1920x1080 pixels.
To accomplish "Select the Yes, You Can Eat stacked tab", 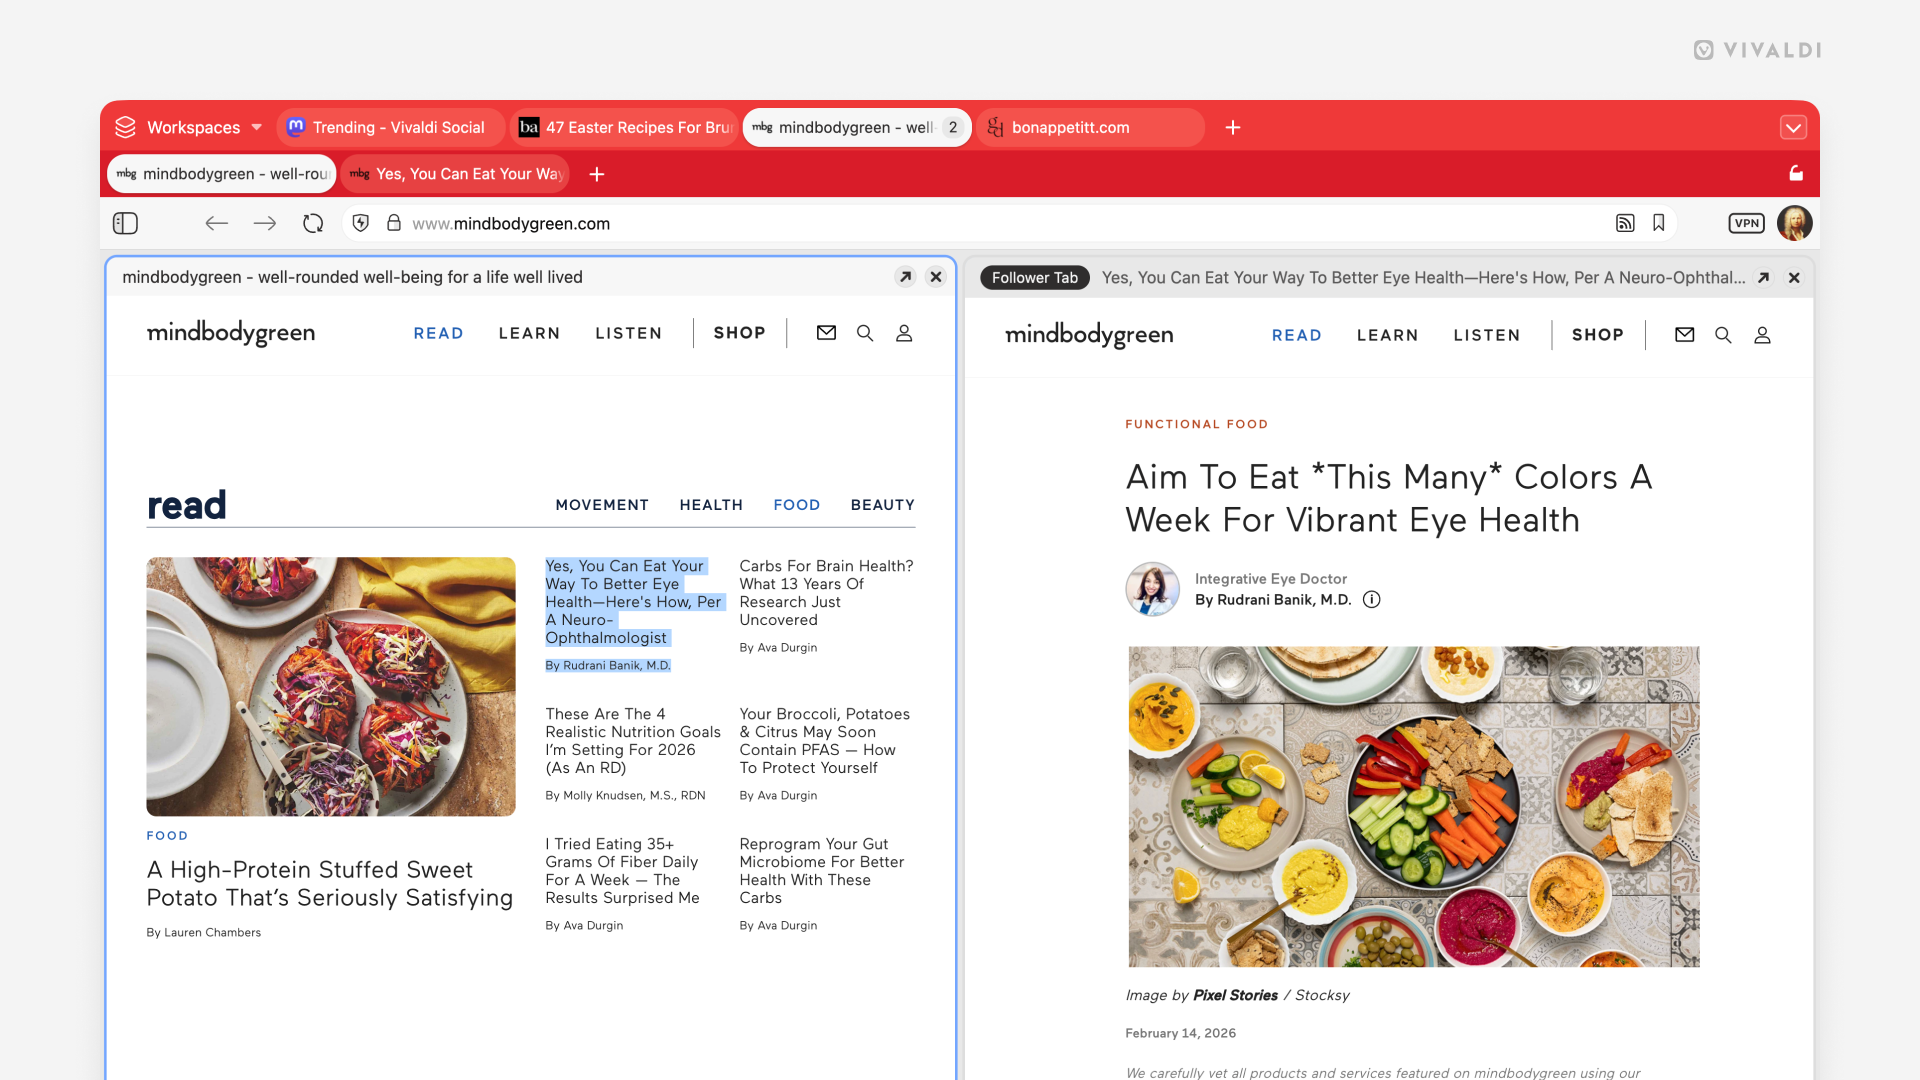I will click(x=455, y=173).
